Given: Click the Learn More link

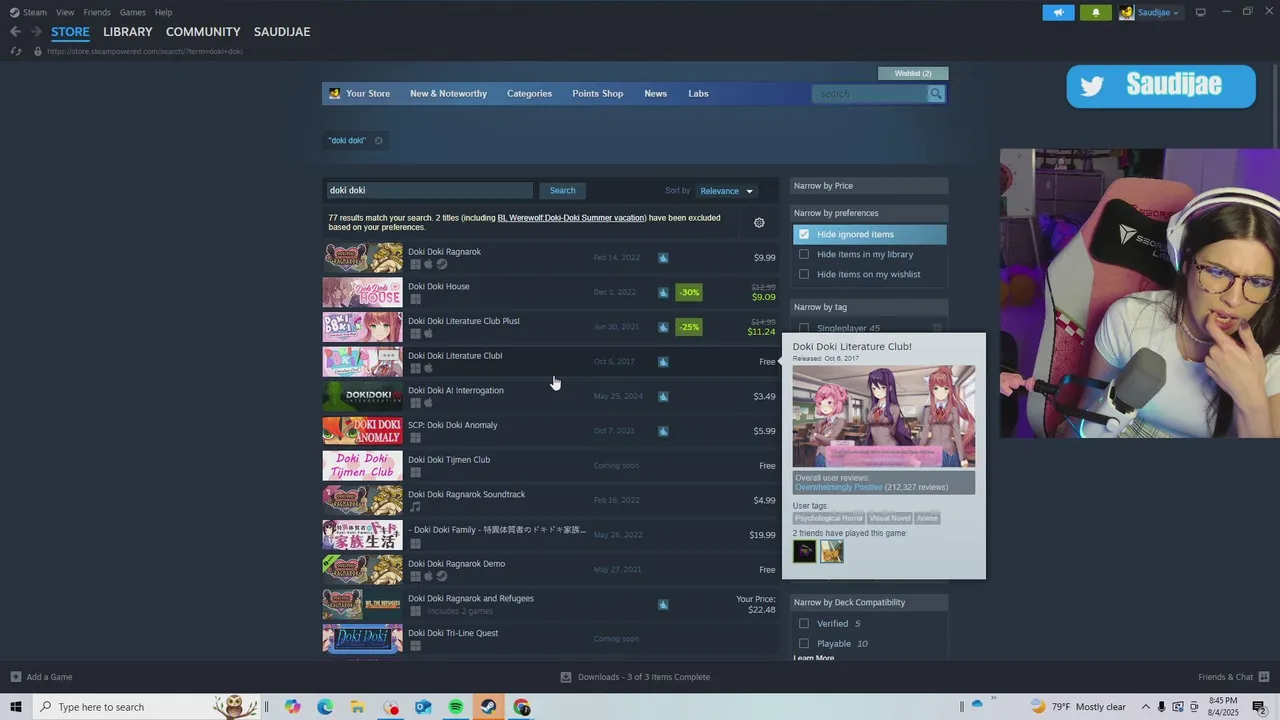Looking at the screenshot, I should (813, 658).
